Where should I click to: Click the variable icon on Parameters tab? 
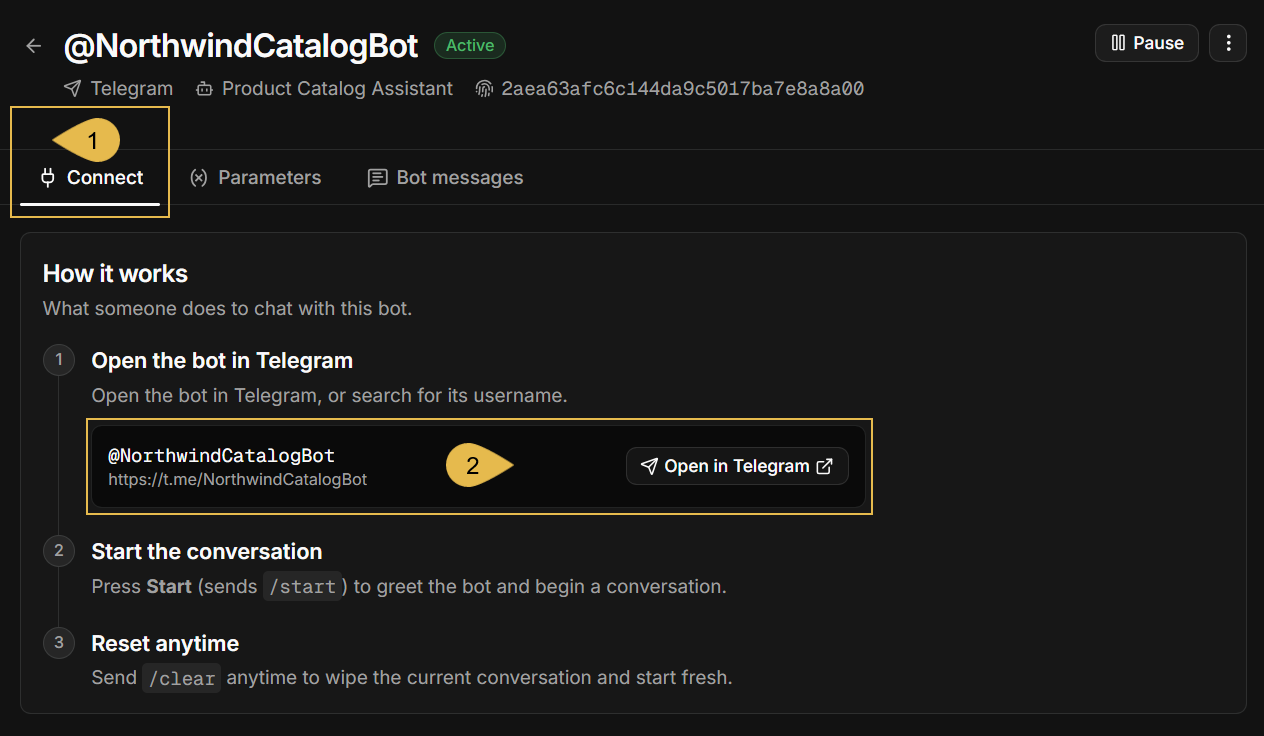coord(199,178)
